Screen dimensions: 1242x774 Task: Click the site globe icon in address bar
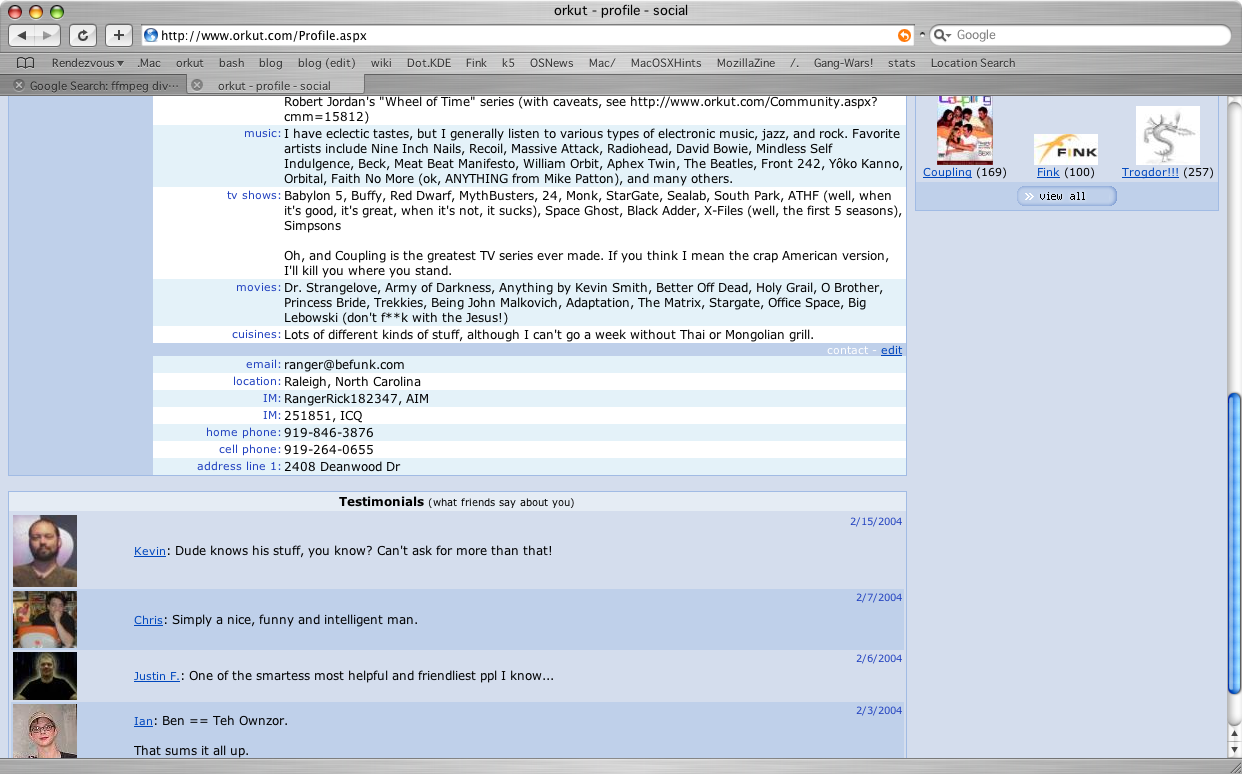[x=151, y=35]
